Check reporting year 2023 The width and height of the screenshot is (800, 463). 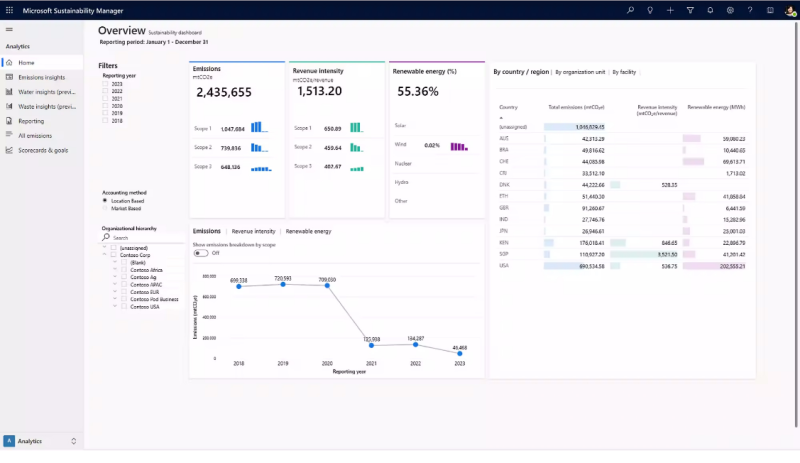[105, 84]
